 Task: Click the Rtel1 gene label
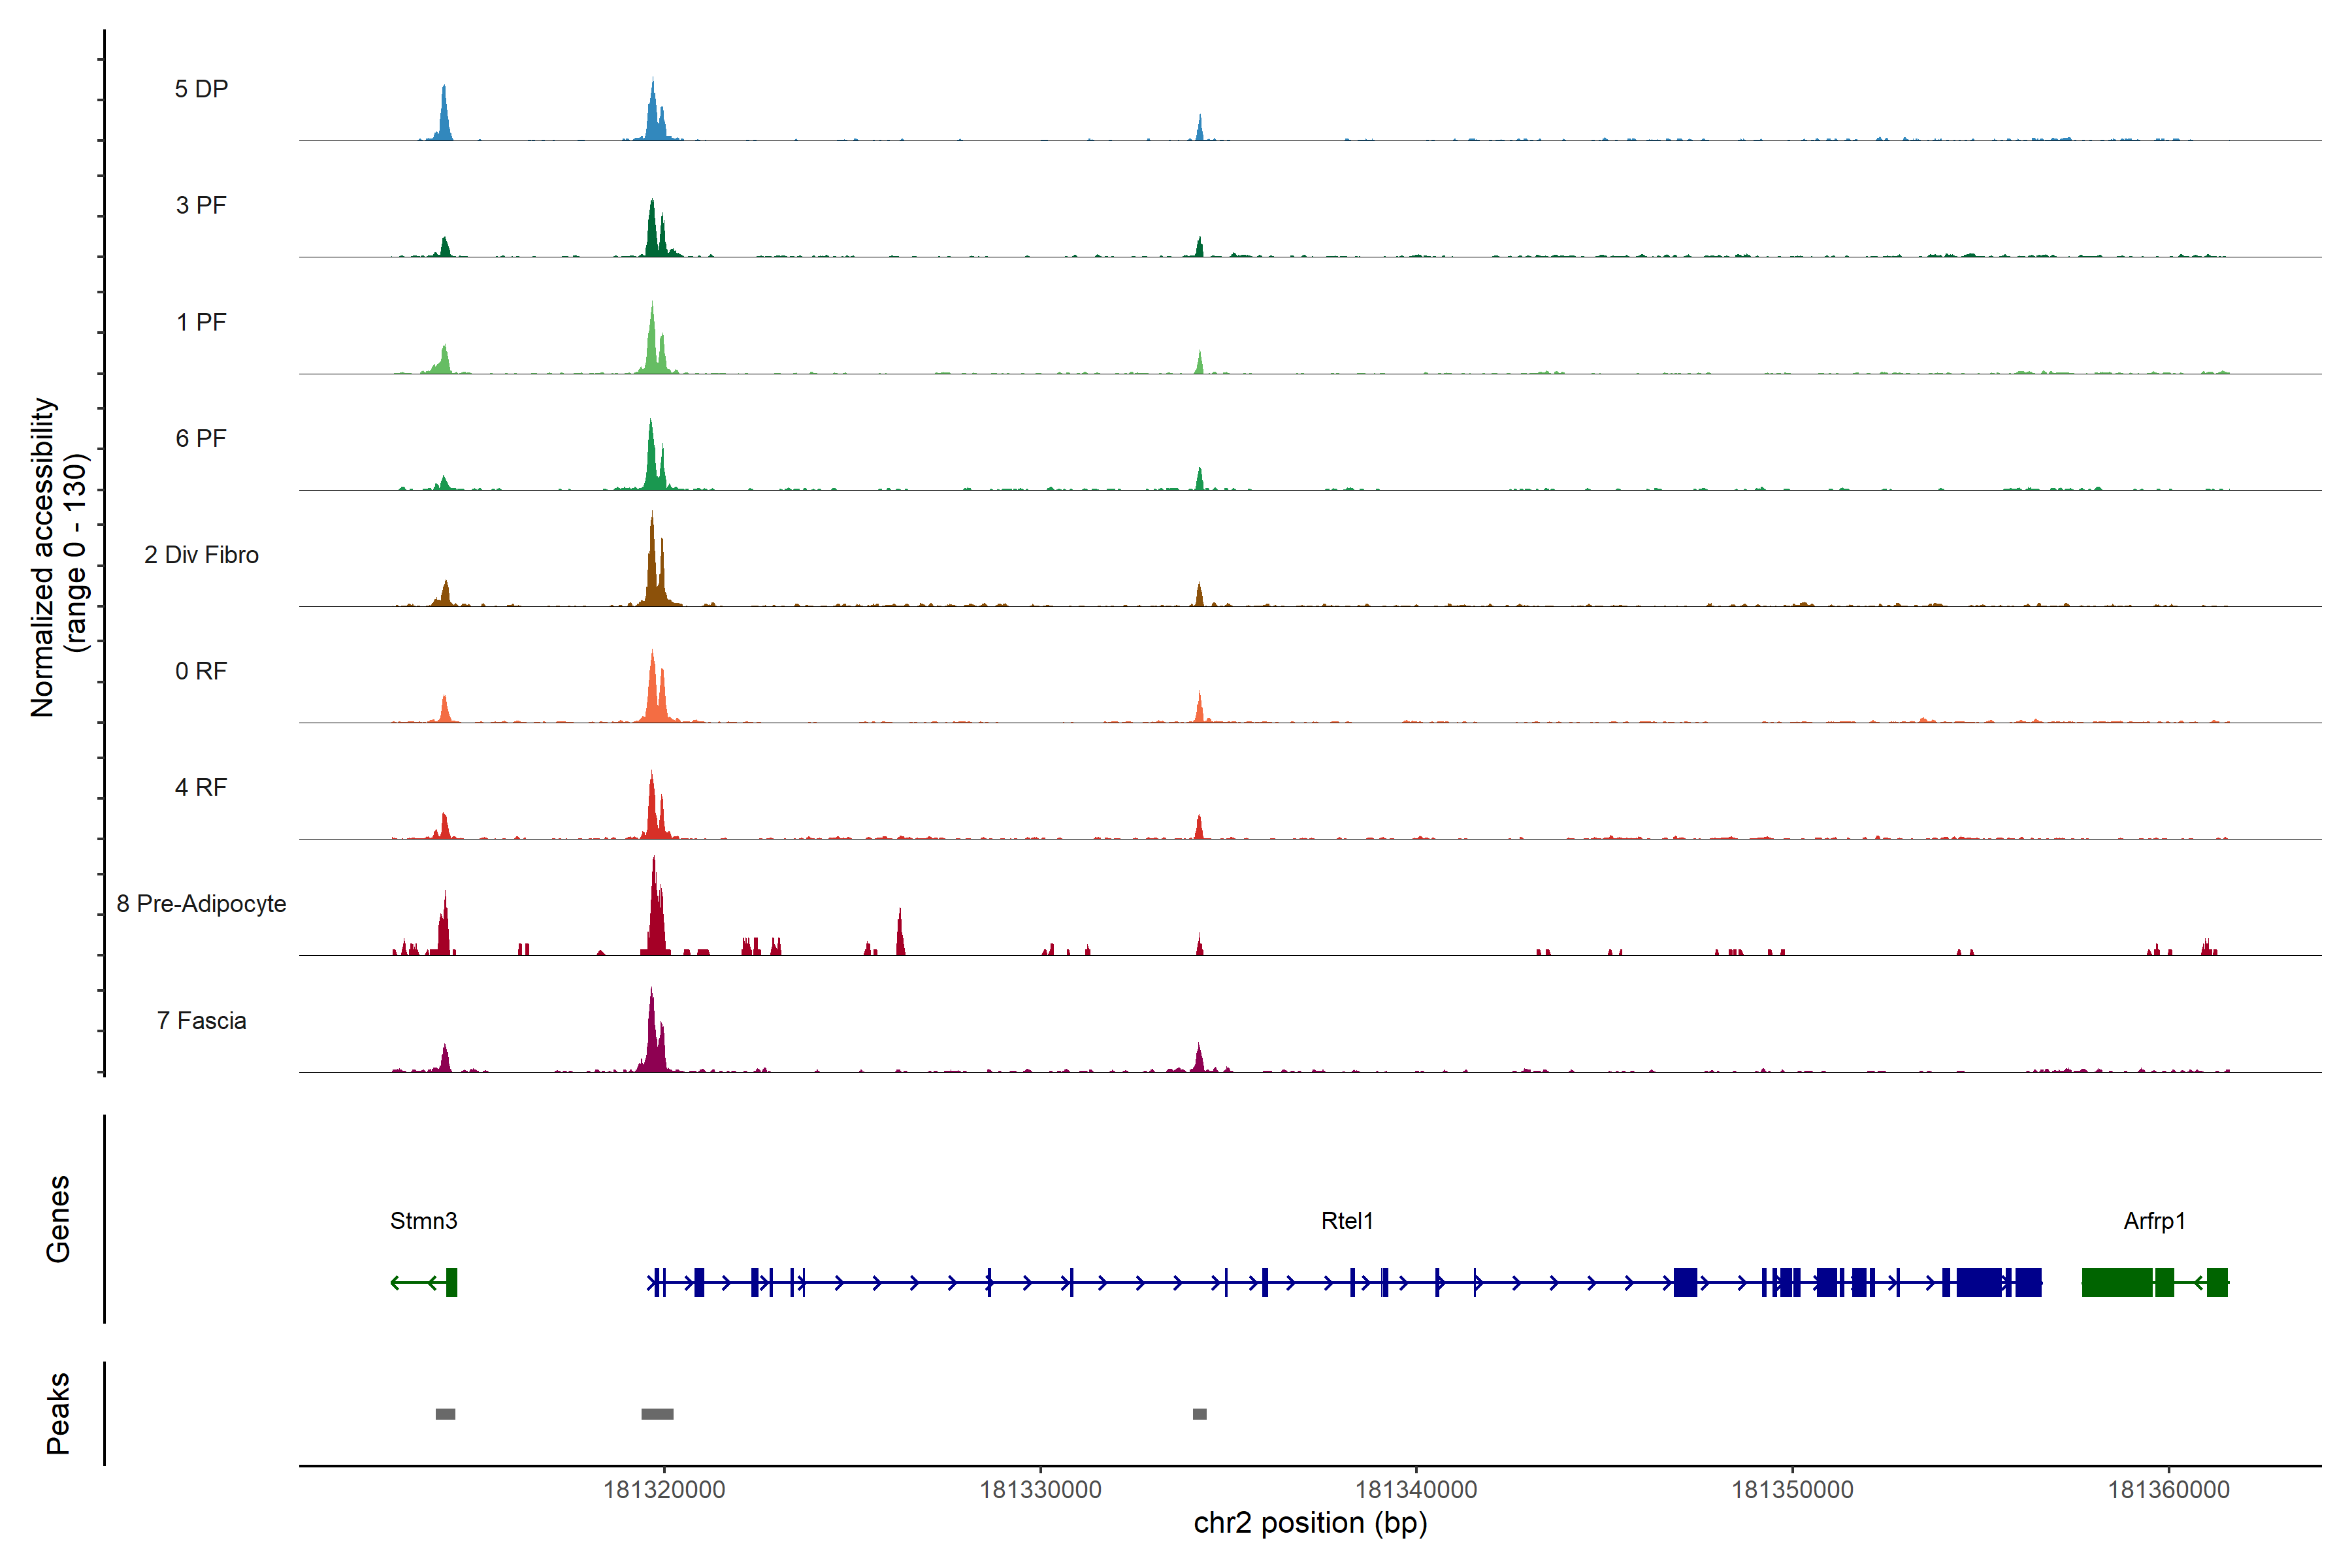1346,1220
